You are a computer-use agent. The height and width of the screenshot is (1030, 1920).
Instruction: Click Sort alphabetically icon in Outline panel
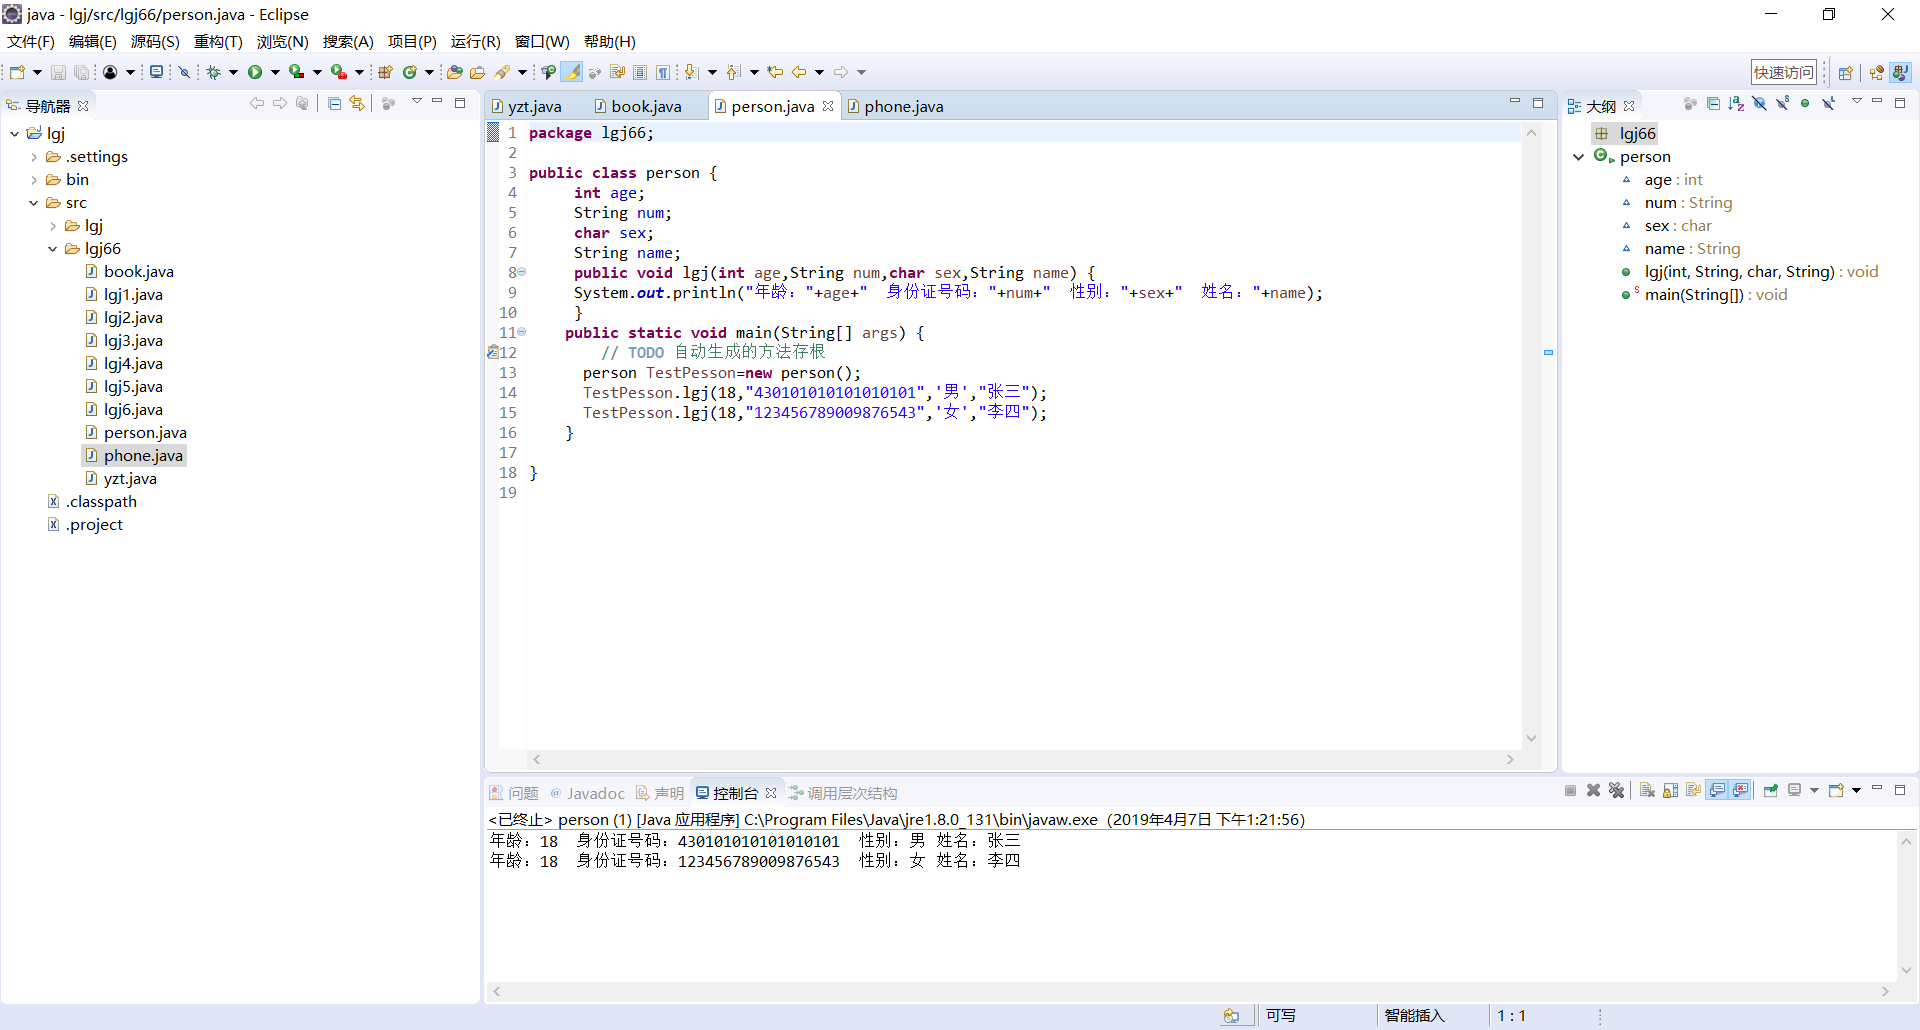point(1736,104)
